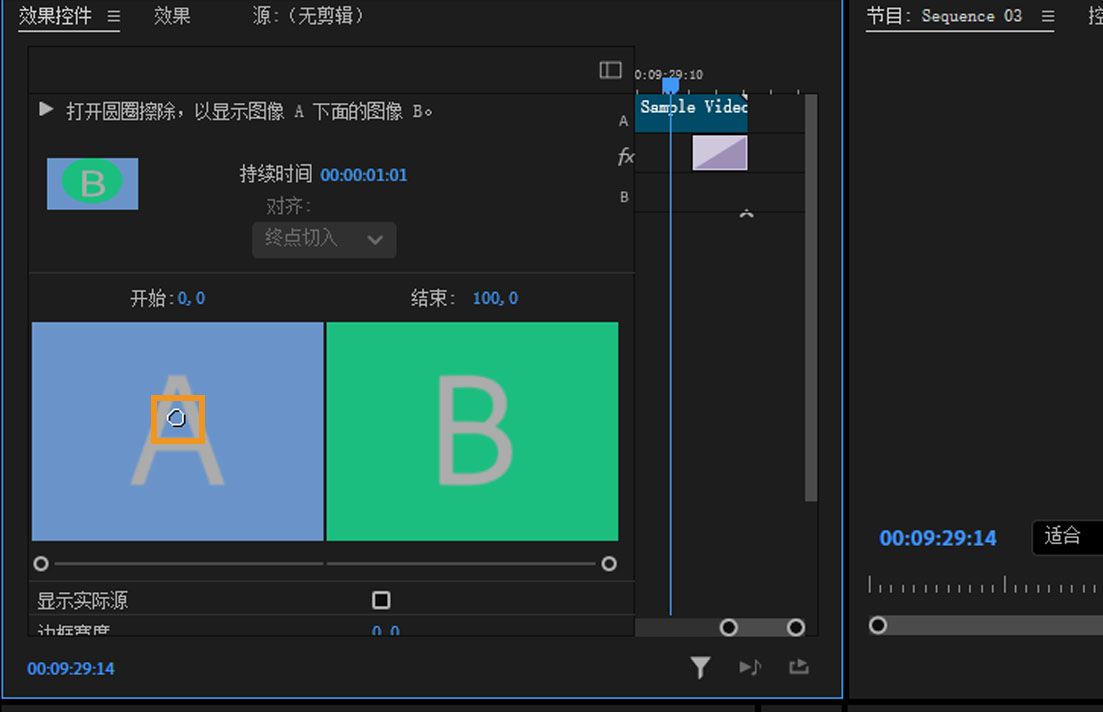The height and width of the screenshot is (712, 1103).
Task: Click the export icon in the bottom corner
Action: 798,667
